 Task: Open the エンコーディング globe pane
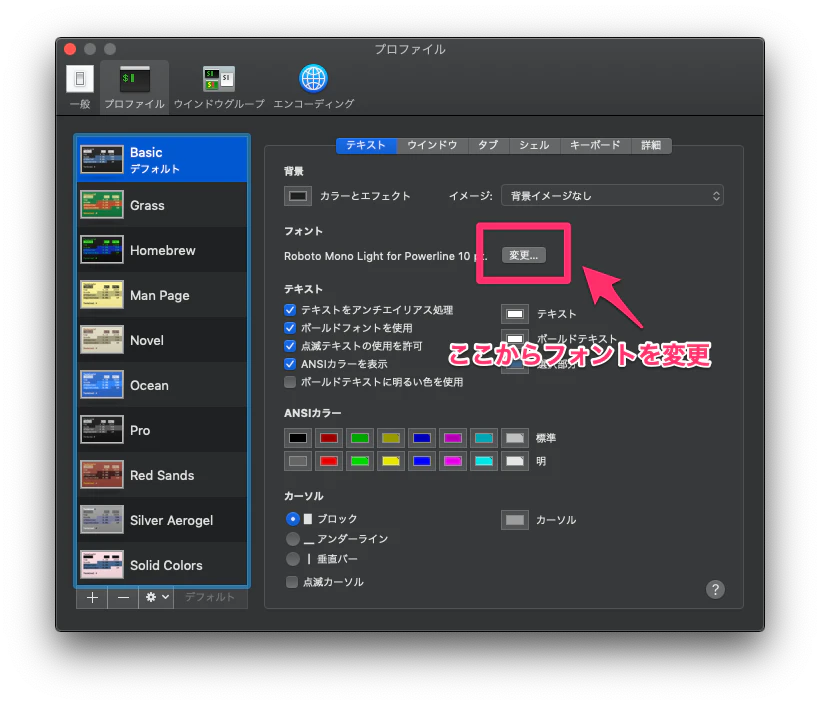tap(313, 86)
